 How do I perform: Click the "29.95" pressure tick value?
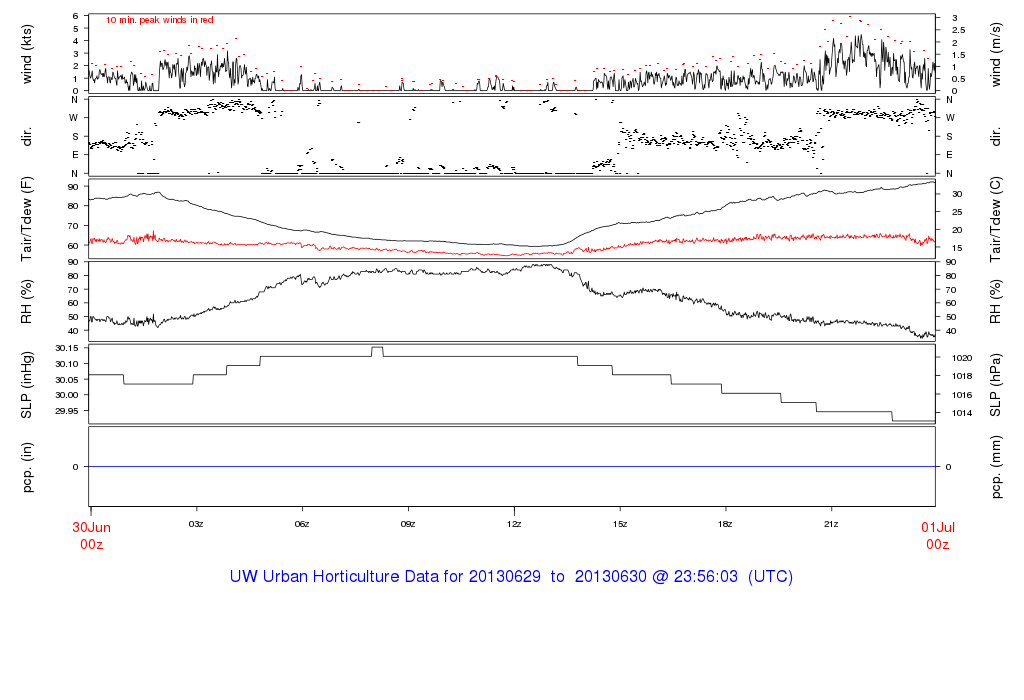(67, 411)
